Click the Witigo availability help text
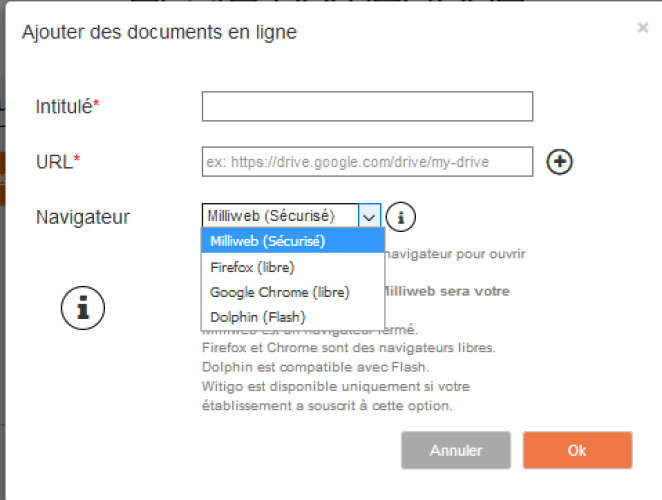The height and width of the screenshot is (500, 662). pyautogui.click(x=336, y=396)
